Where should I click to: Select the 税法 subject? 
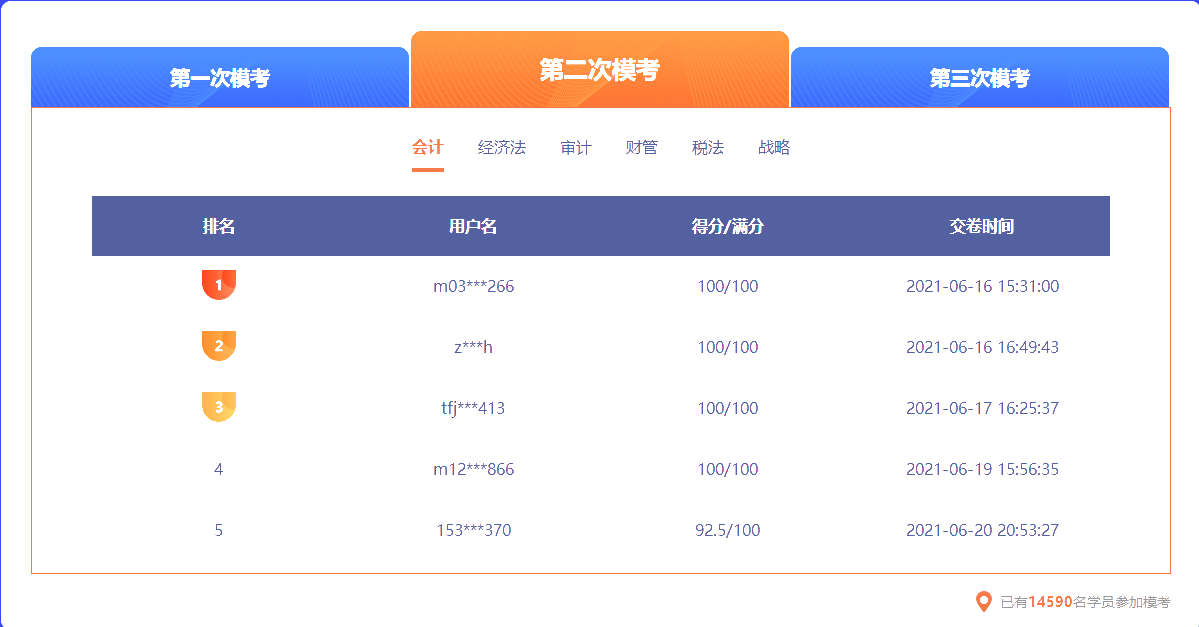[707, 147]
